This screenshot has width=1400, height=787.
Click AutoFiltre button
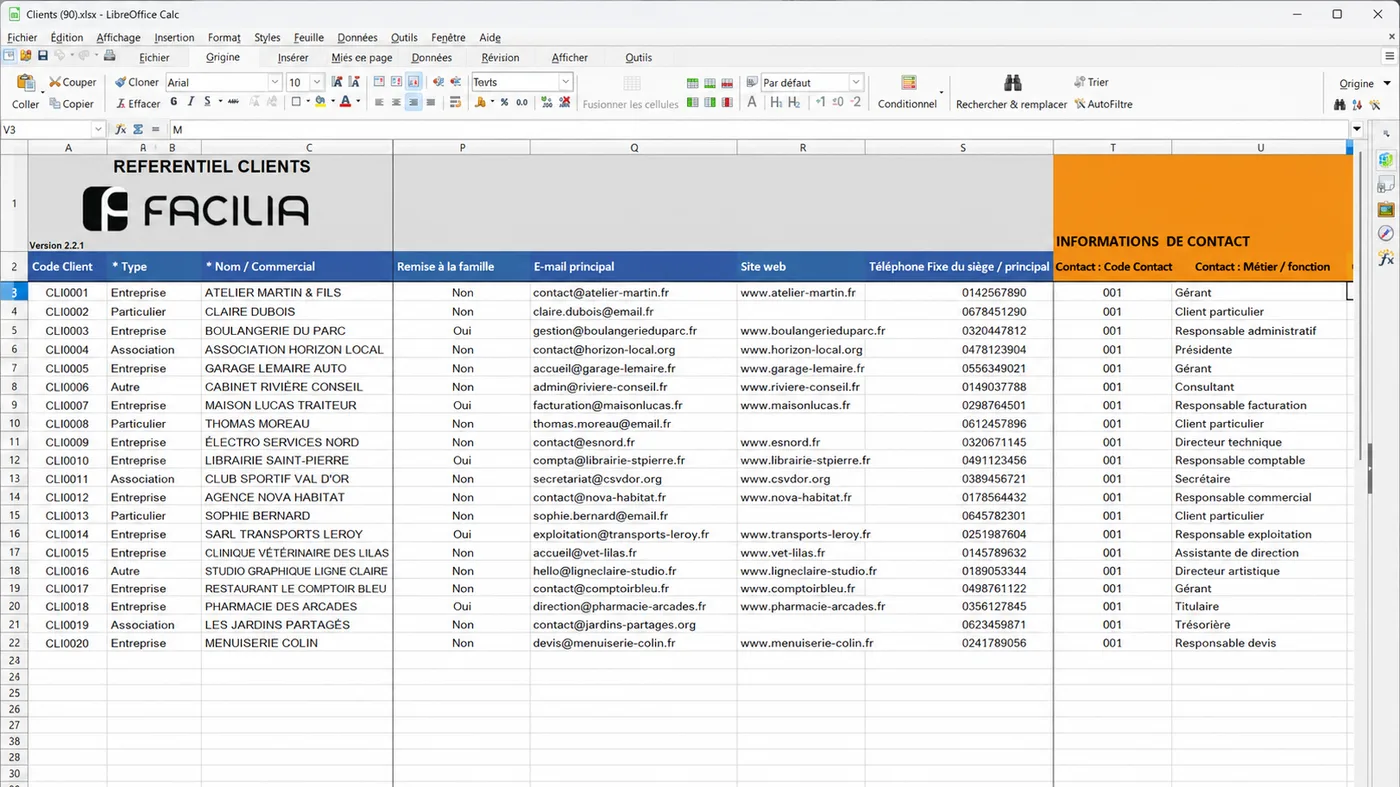1103,104
